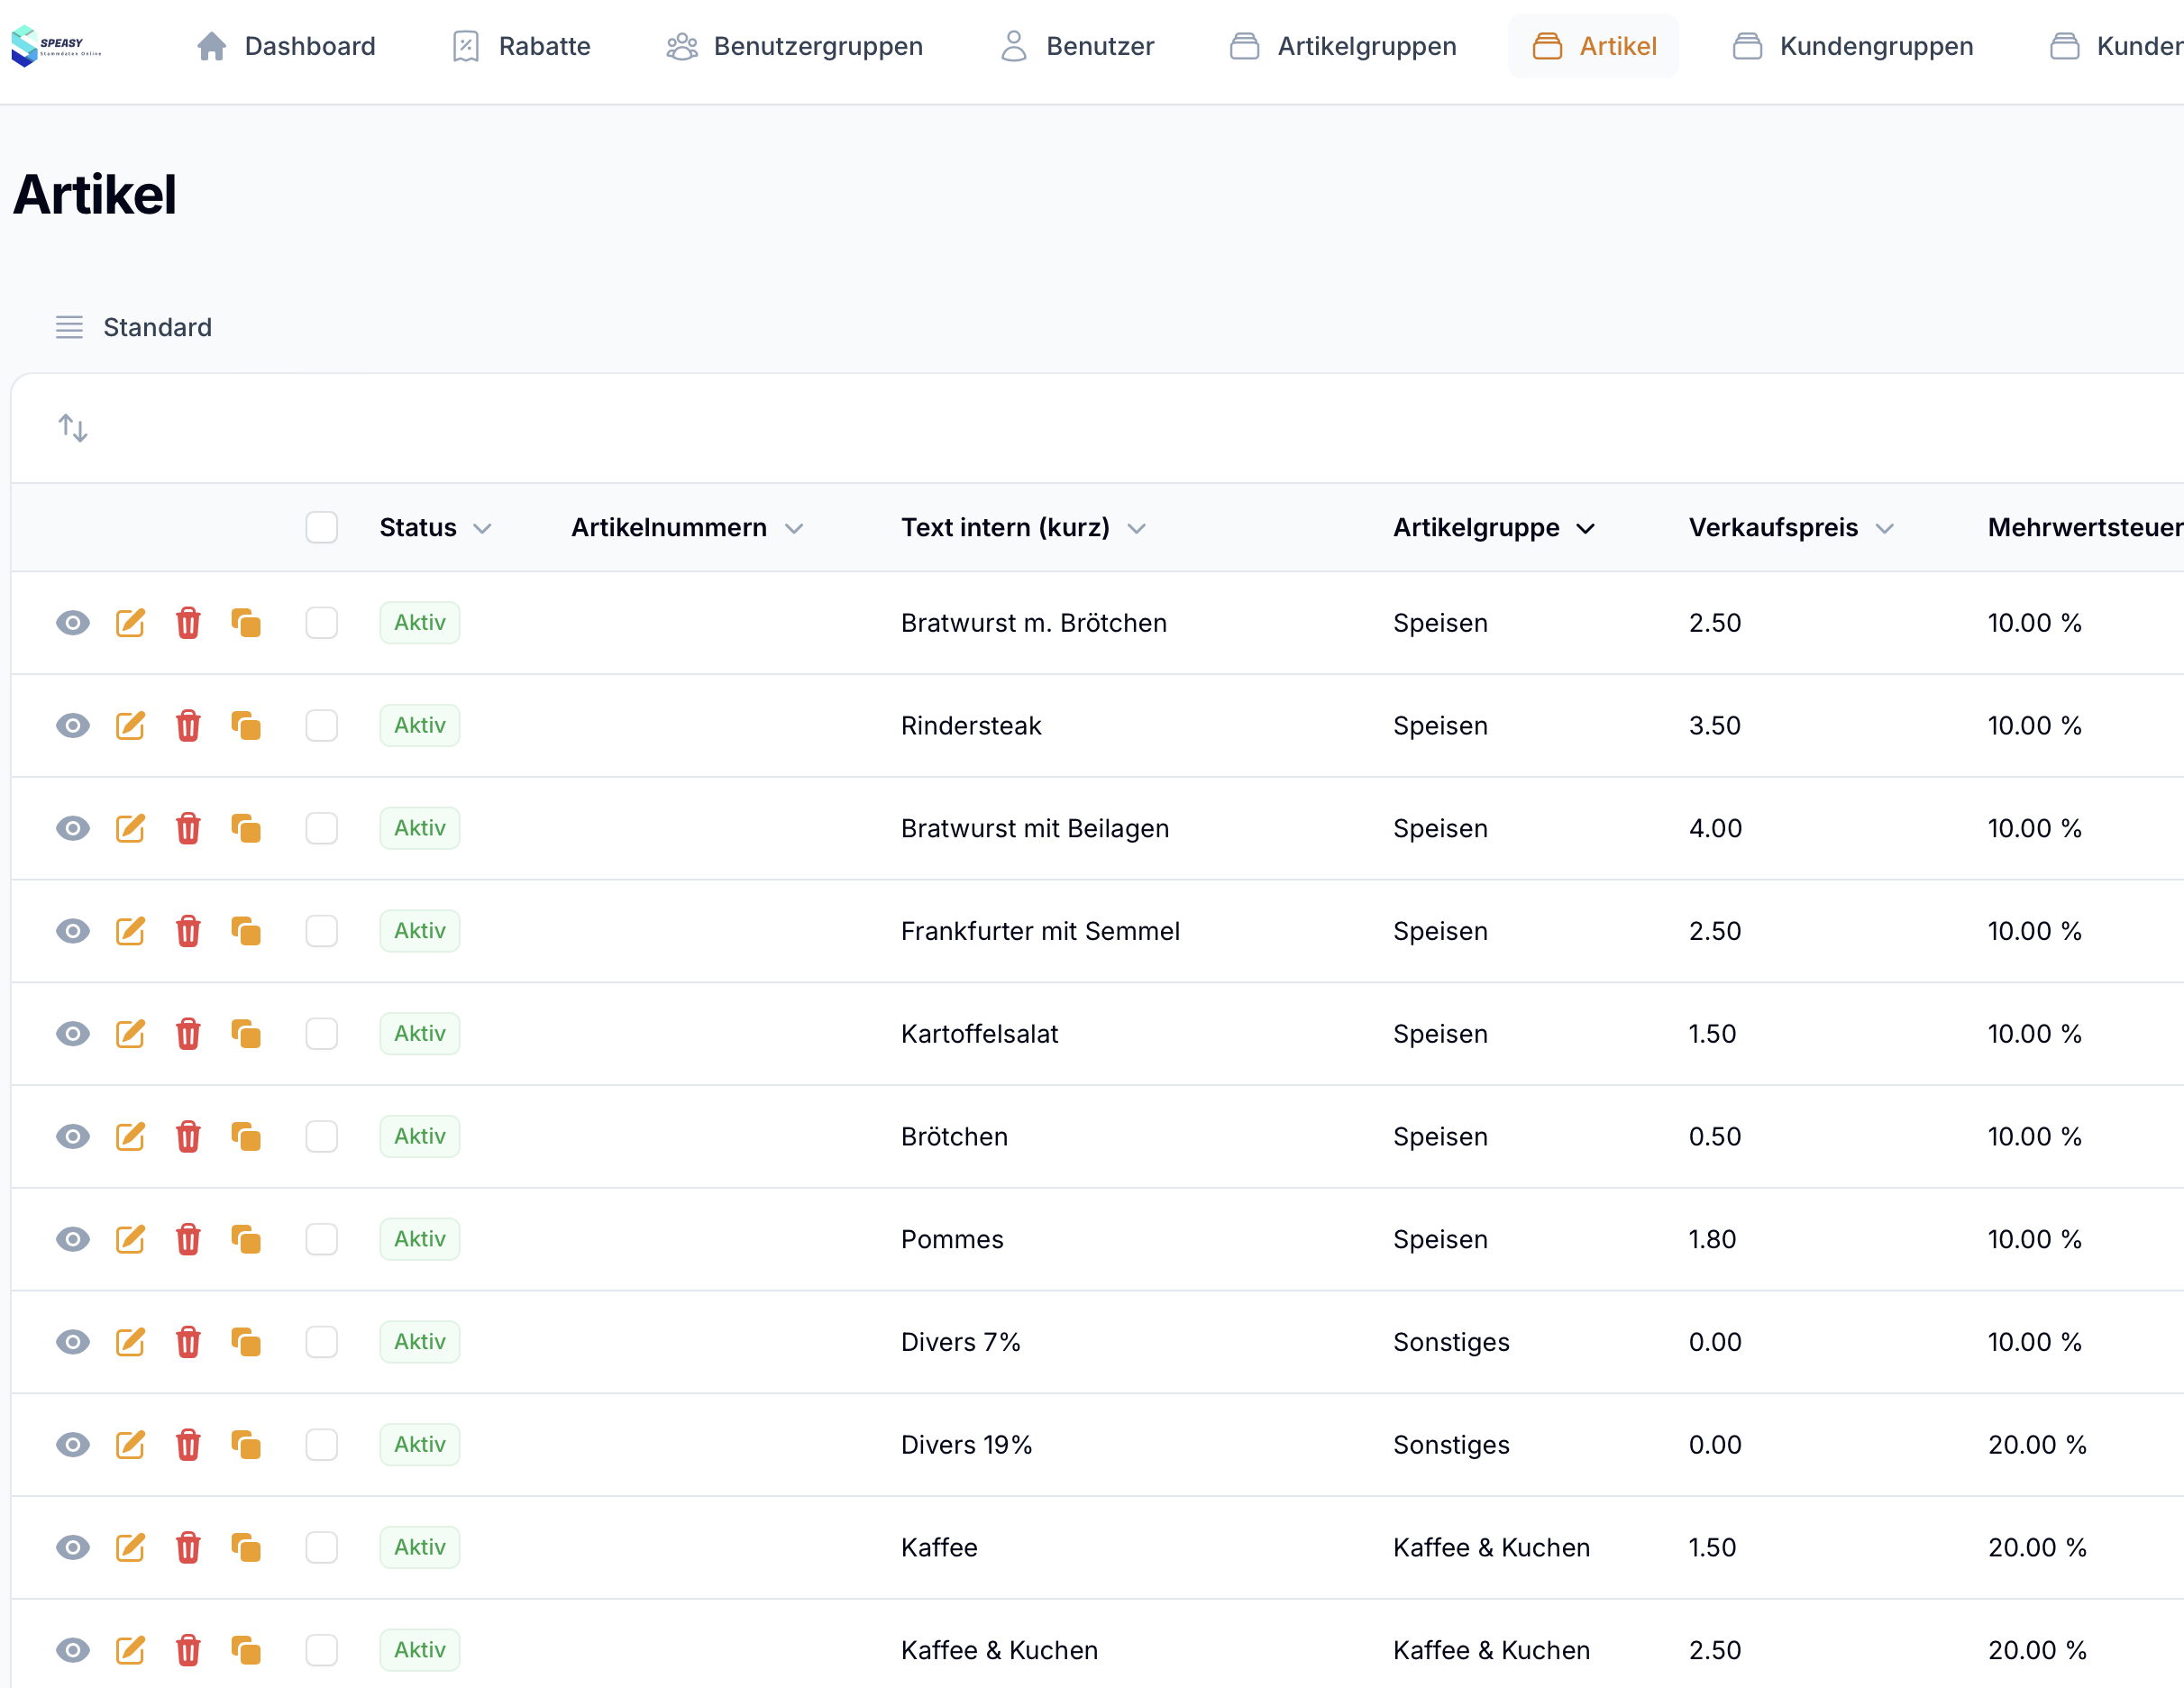Toggle the select-all checkbox in header
2184x1688 pixels.
(321, 527)
